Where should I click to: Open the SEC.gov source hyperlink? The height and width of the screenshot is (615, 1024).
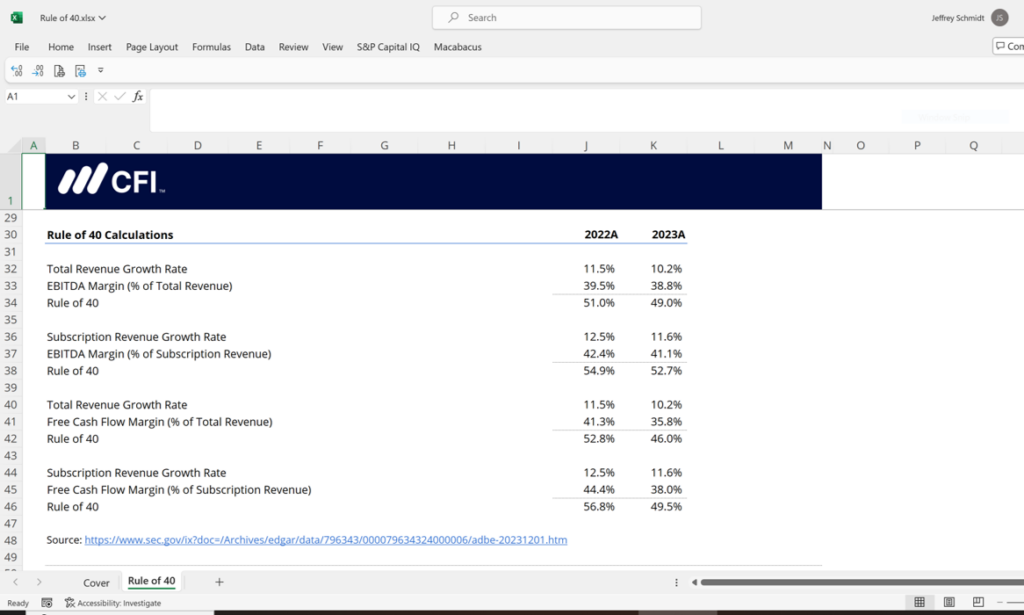point(326,539)
